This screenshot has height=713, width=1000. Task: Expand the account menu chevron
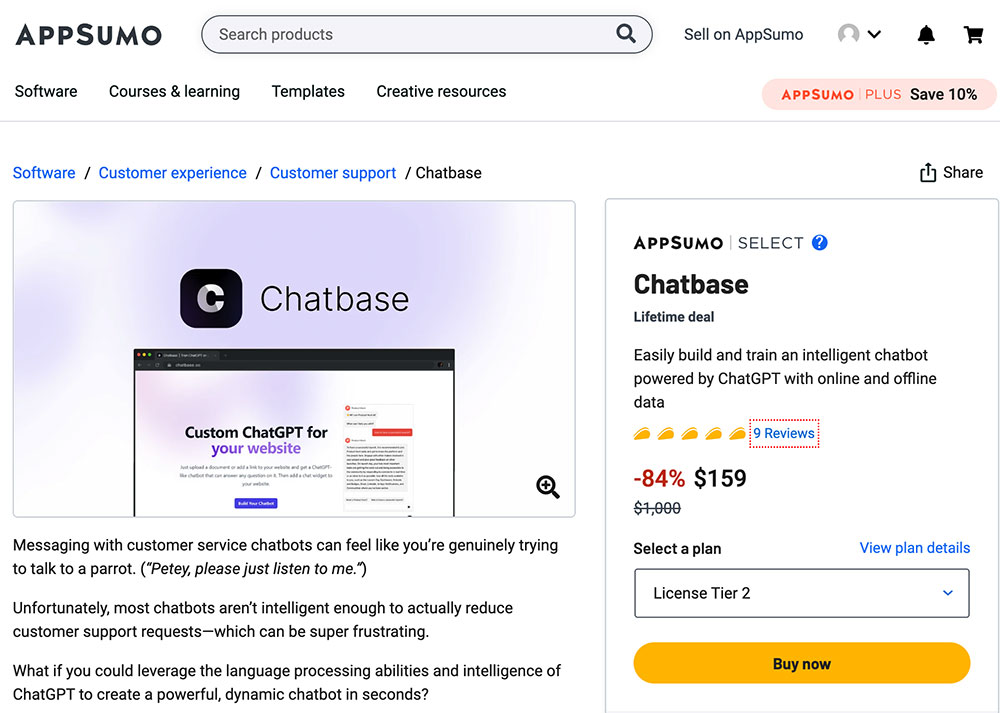point(871,34)
